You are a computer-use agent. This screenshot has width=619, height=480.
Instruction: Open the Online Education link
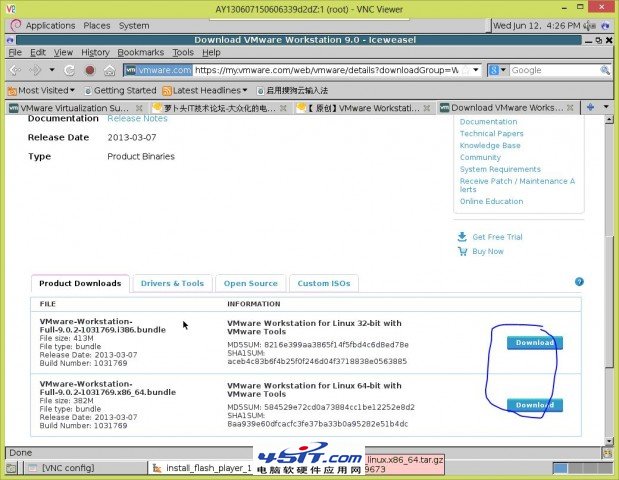coord(491,201)
